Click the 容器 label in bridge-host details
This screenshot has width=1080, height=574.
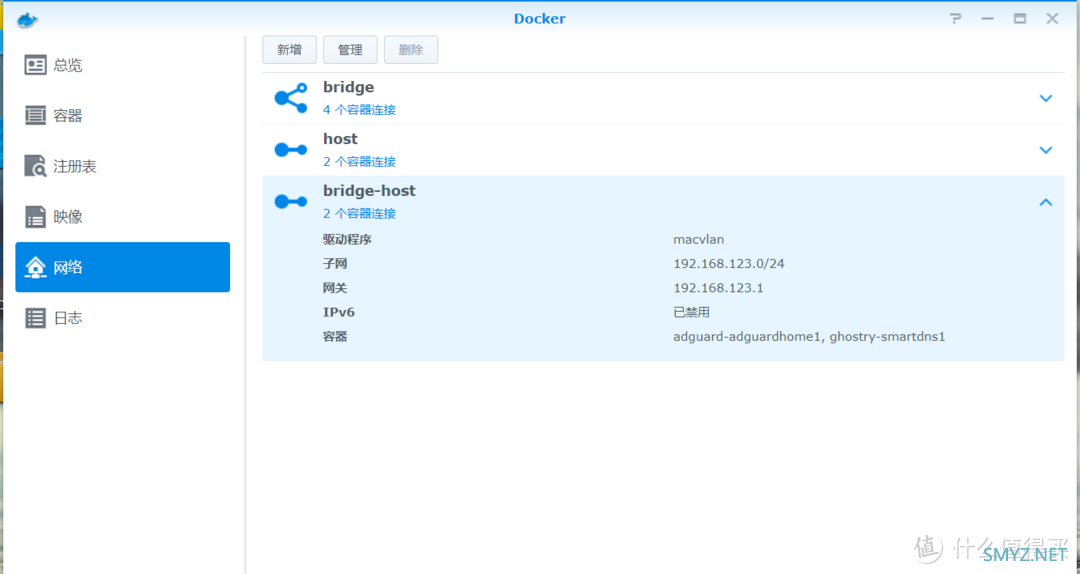[335, 337]
